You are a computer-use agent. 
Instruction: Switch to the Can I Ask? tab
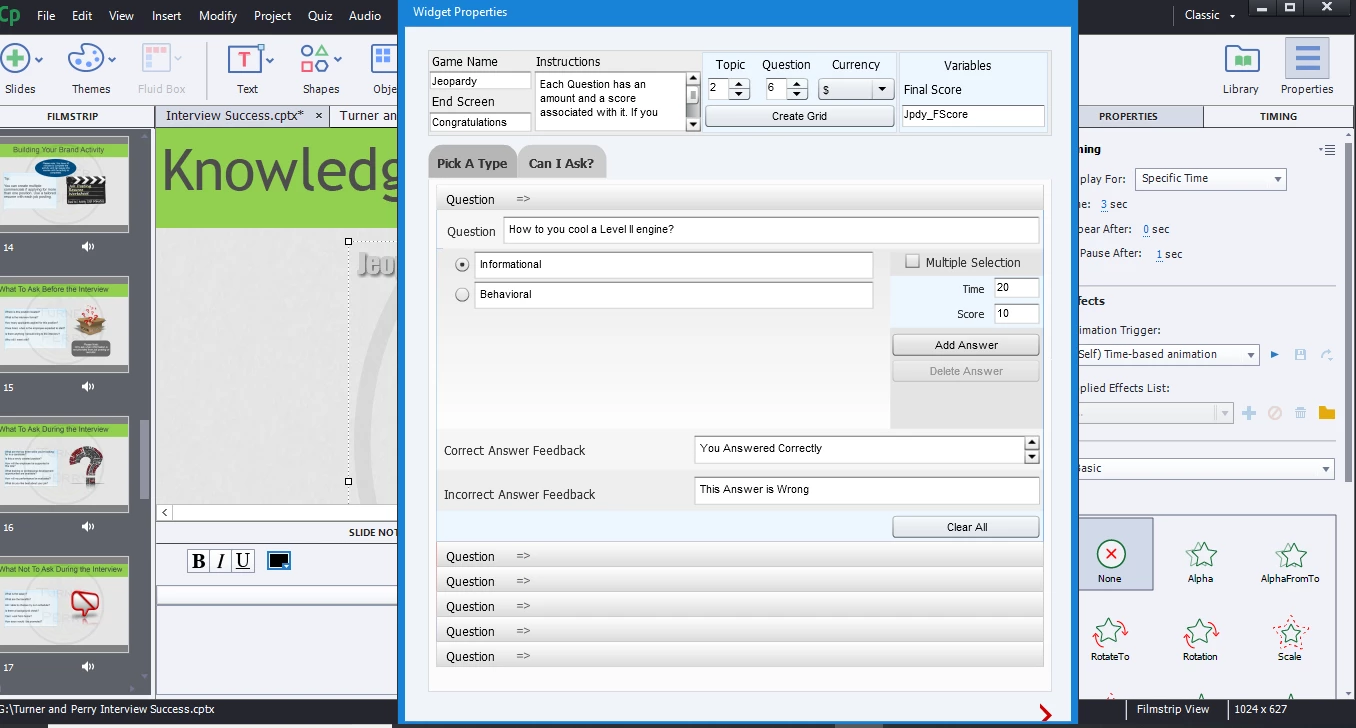point(562,163)
